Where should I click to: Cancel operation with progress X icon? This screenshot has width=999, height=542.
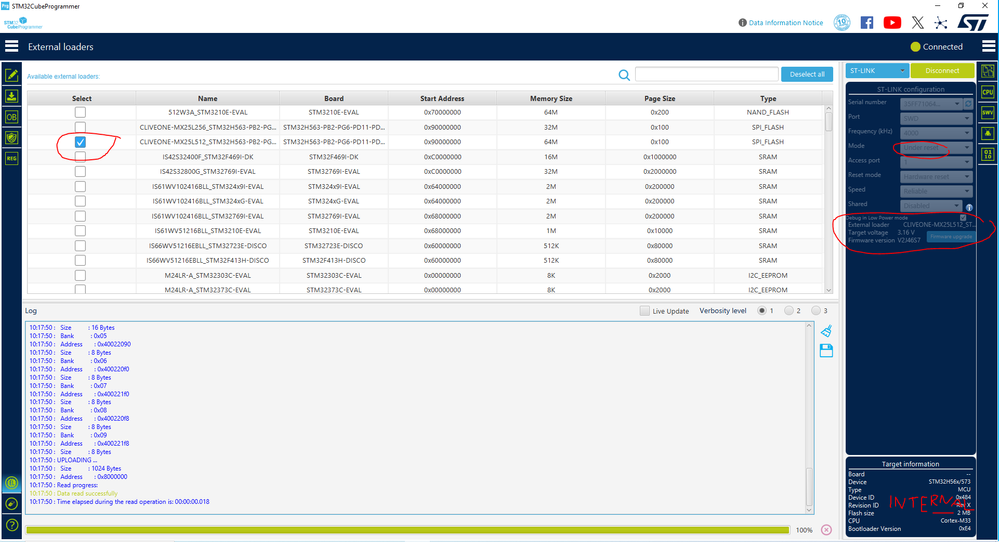coord(826,530)
